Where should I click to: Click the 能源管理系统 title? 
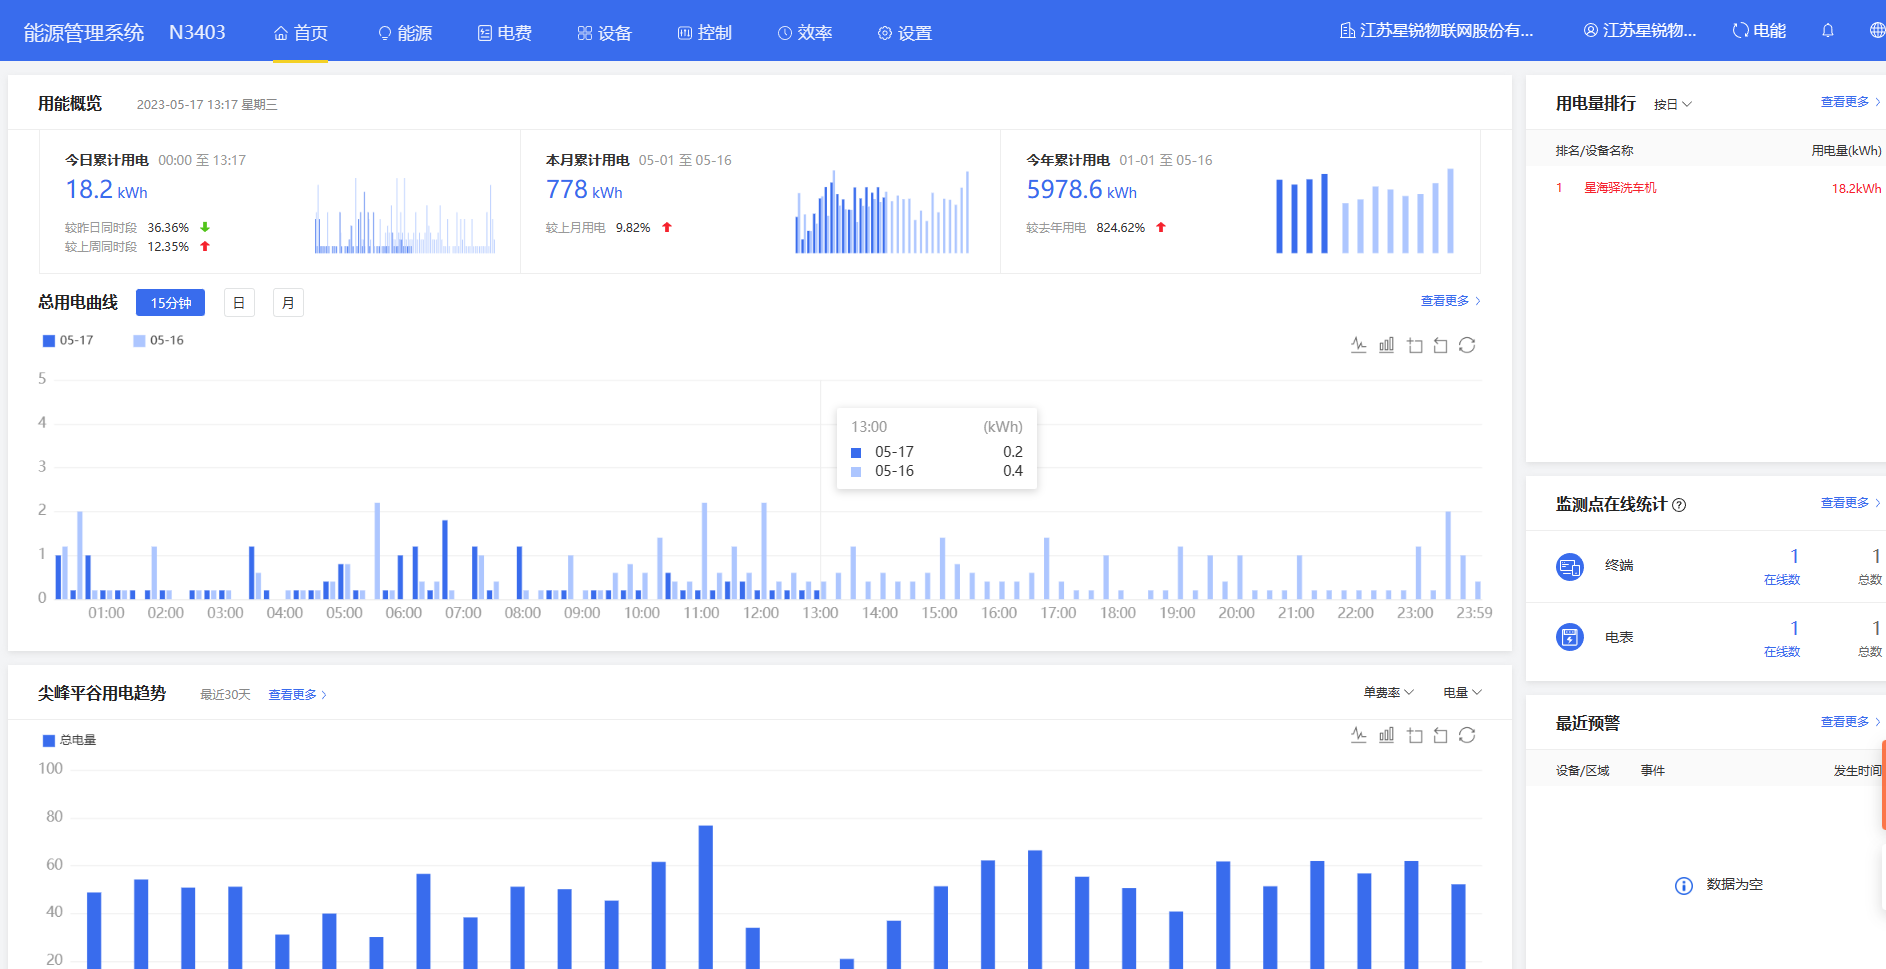click(x=84, y=33)
